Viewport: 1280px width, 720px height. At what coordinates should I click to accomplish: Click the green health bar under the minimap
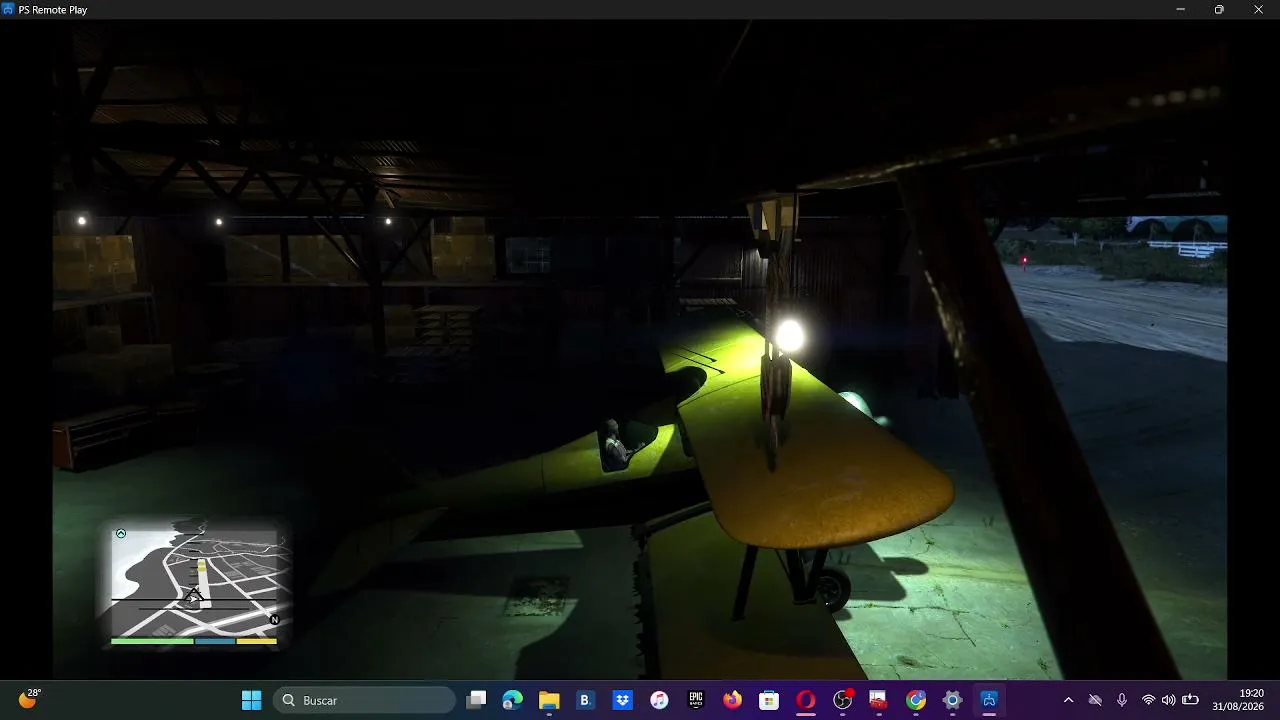tap(152, 641)
